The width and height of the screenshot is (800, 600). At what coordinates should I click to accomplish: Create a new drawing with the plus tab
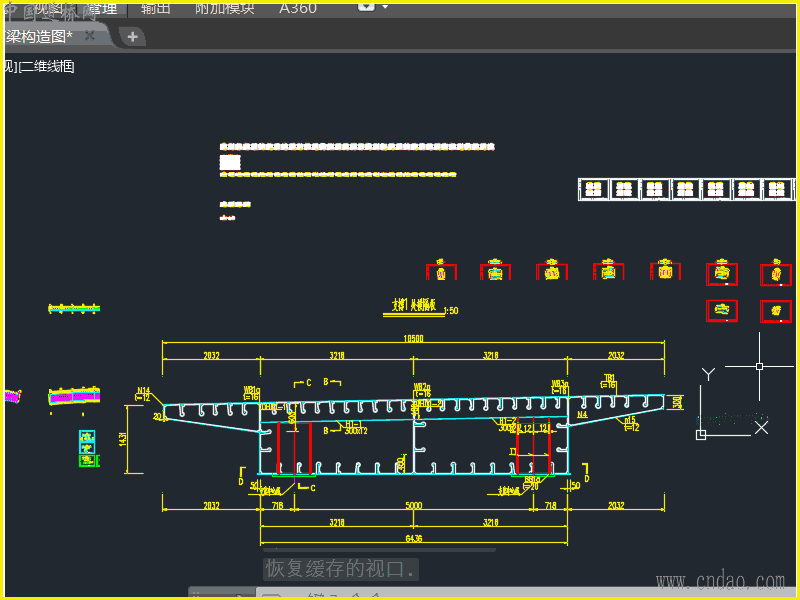tap(132, 37)
